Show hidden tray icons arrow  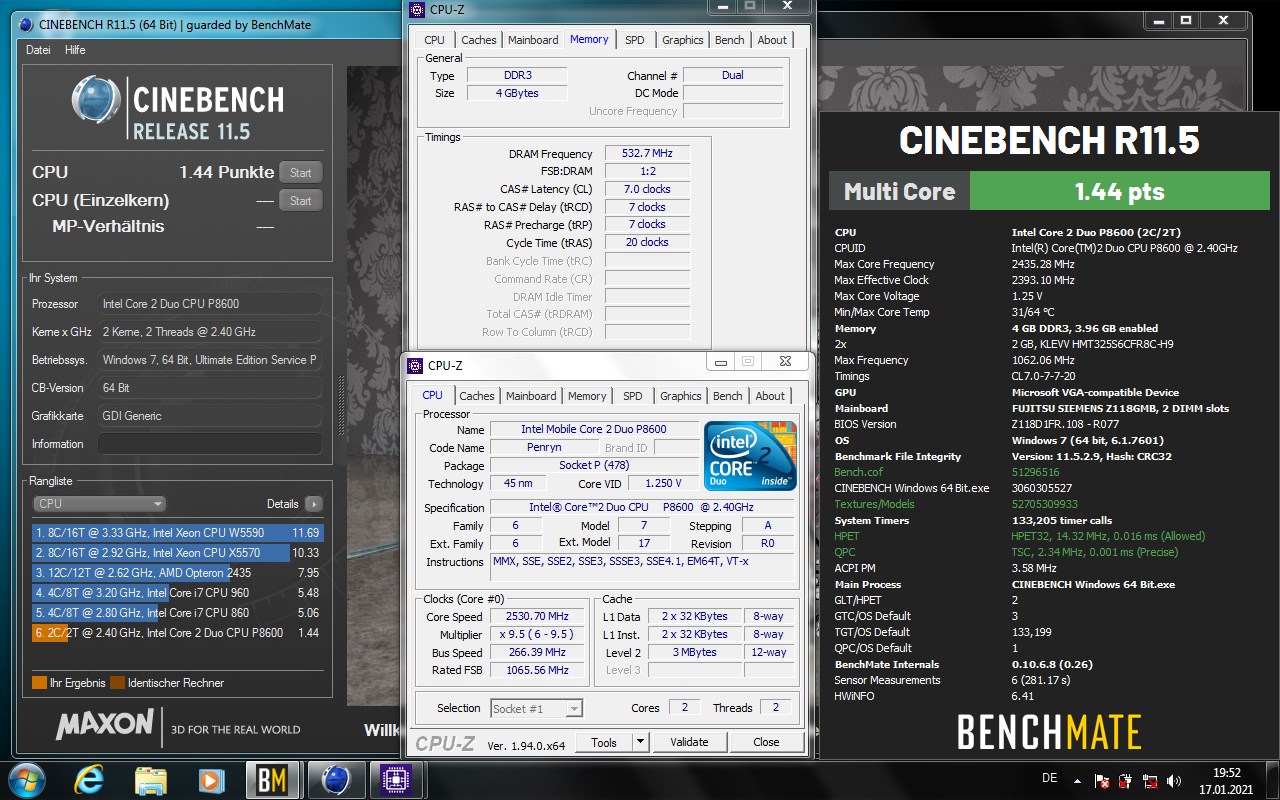1077,781
